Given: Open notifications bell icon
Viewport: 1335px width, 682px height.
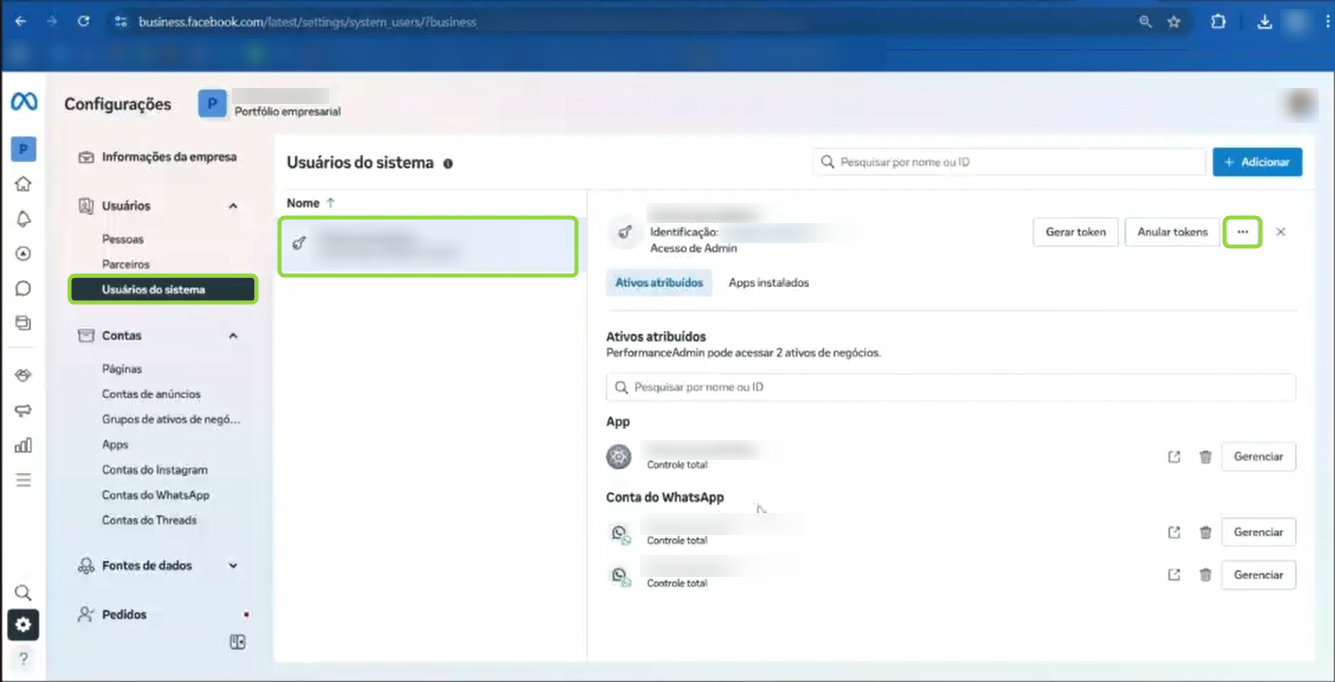Looking at the screenshot, I should coord(23,219).
